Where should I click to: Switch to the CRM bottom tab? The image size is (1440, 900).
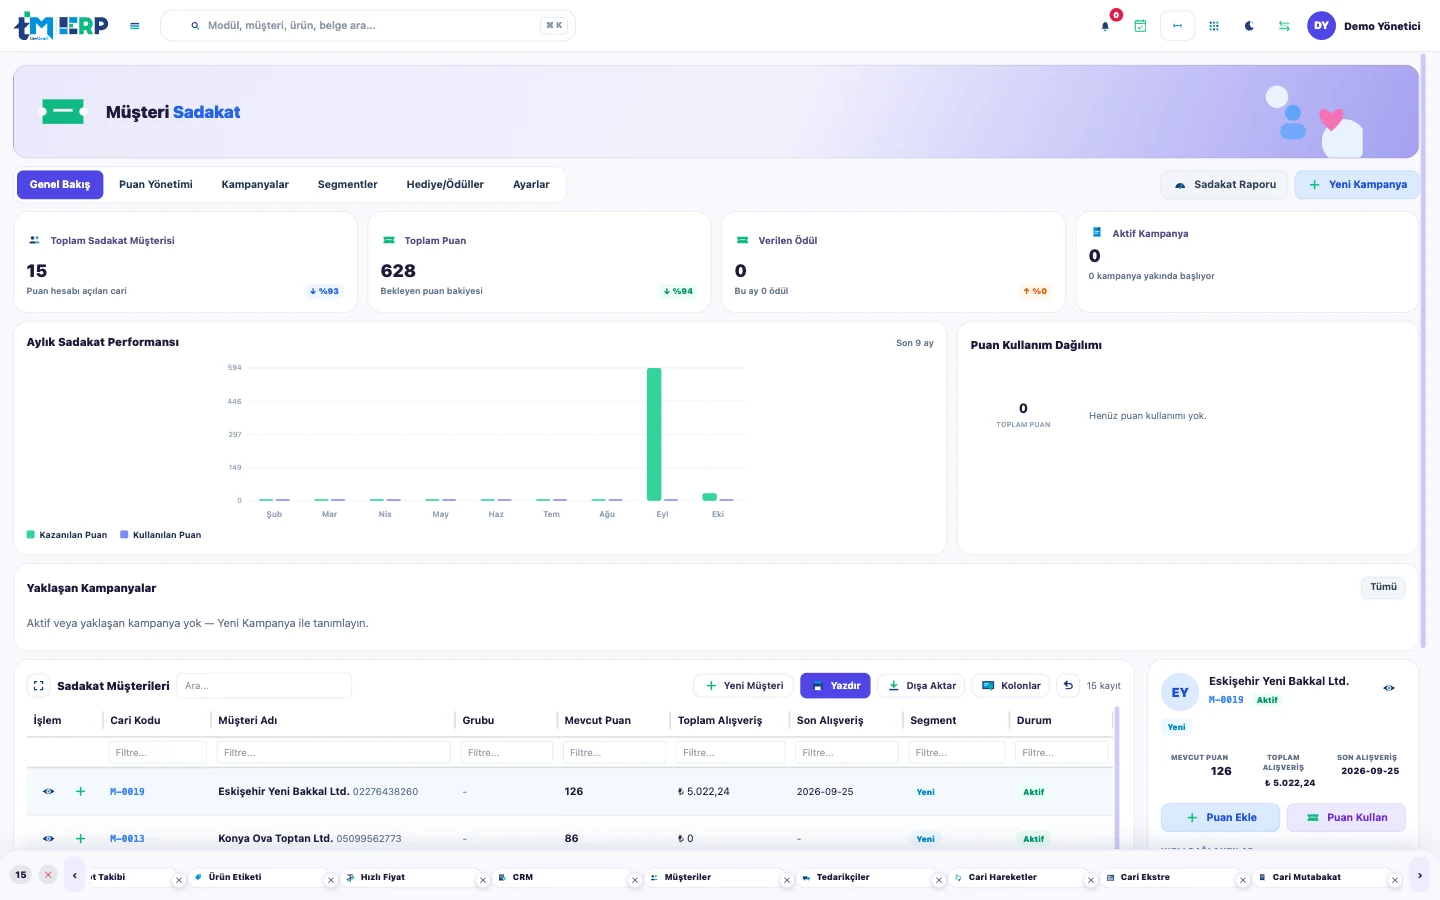coord(523,877)
